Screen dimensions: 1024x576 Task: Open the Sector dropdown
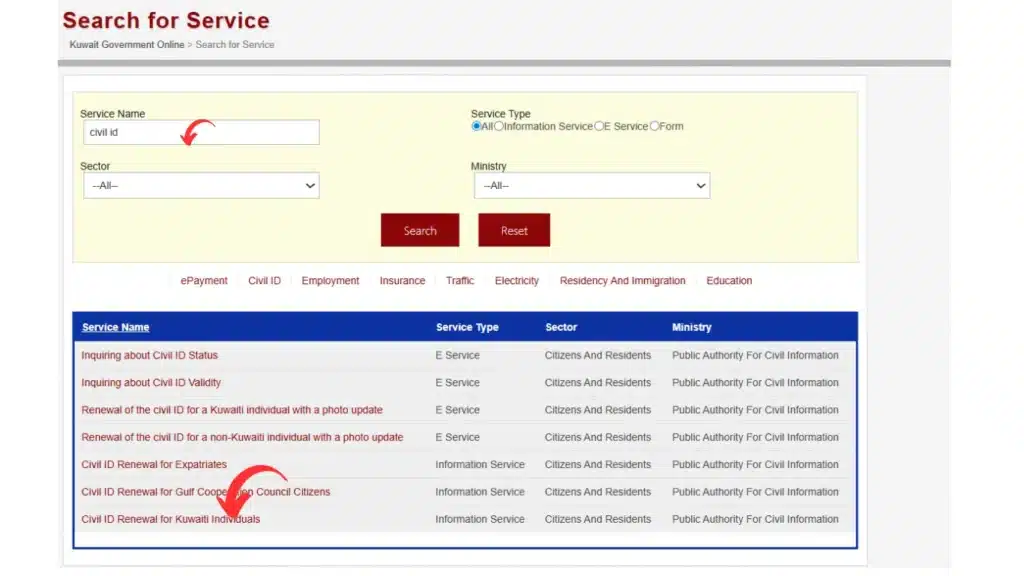[x=200, y=185]
